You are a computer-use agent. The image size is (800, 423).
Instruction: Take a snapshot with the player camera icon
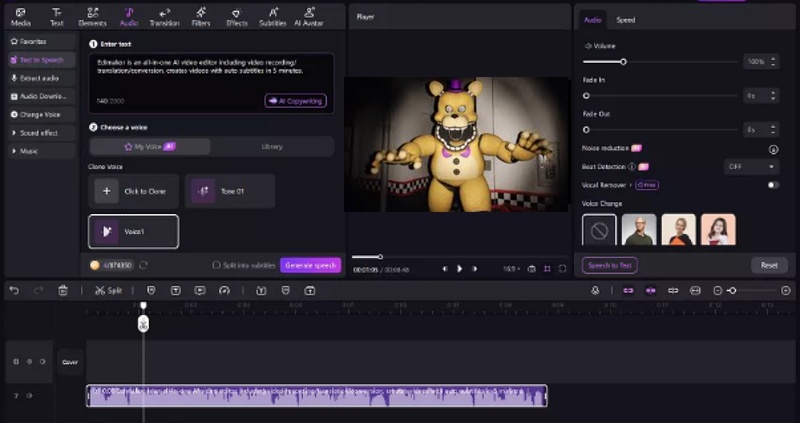point(531,269)
